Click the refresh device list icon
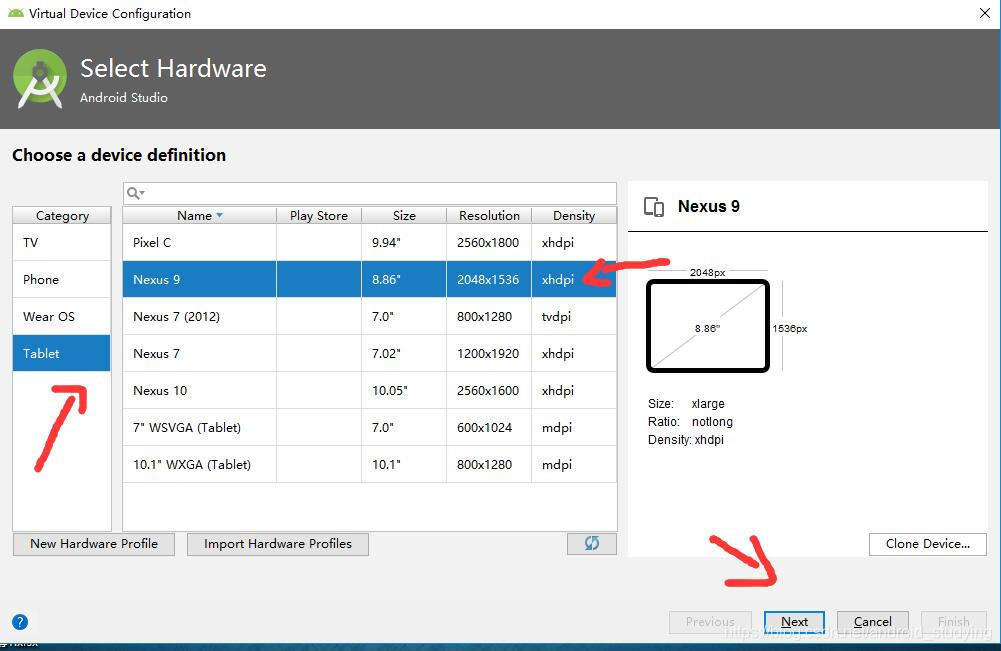1001x651 pixels. (x=592, y=543)
